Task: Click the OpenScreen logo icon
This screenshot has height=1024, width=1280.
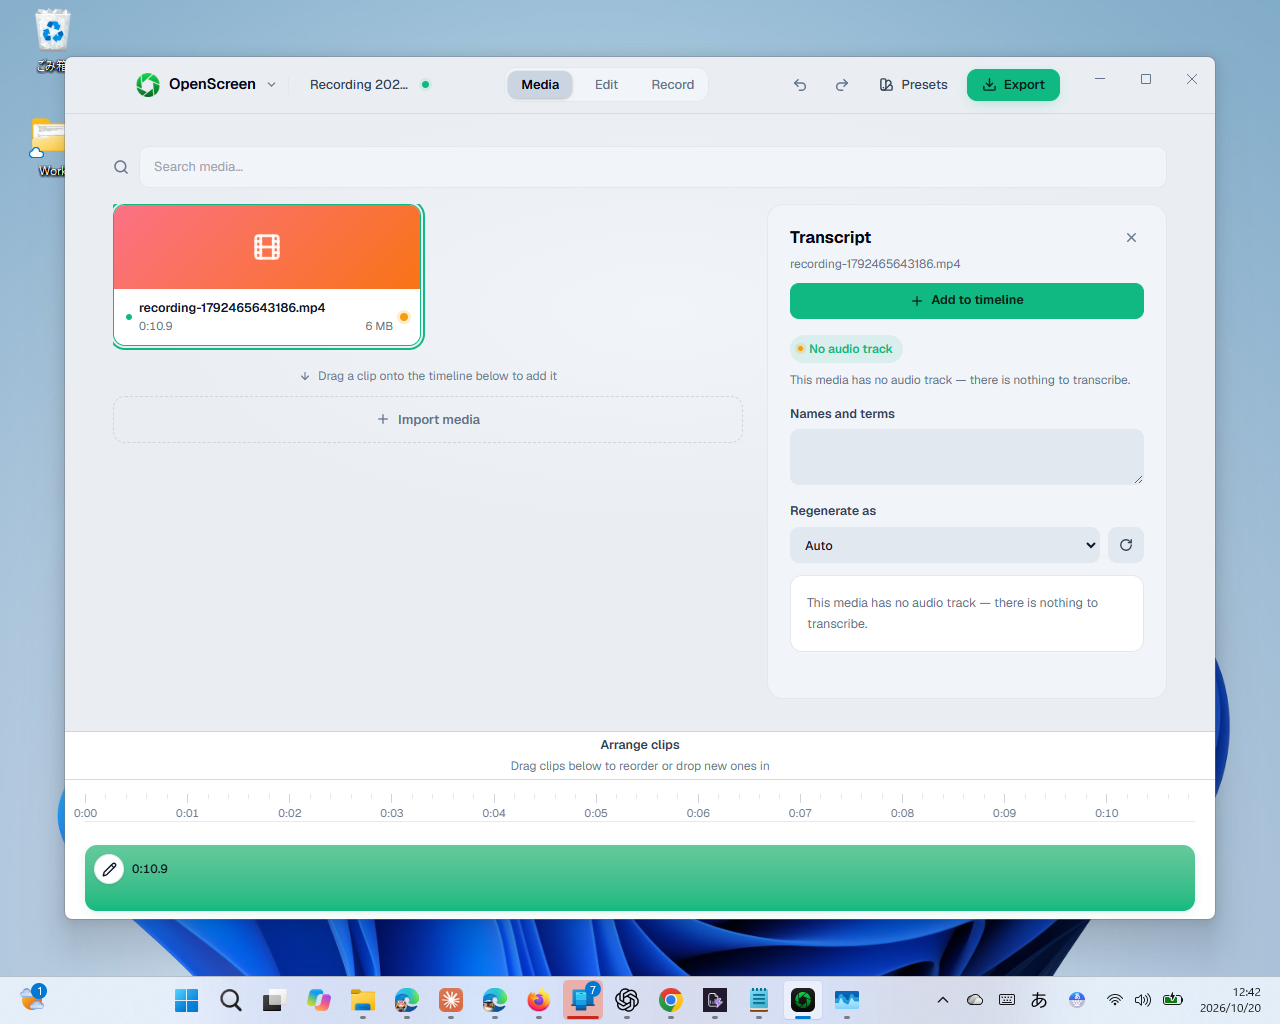Action: coord(148,85)
